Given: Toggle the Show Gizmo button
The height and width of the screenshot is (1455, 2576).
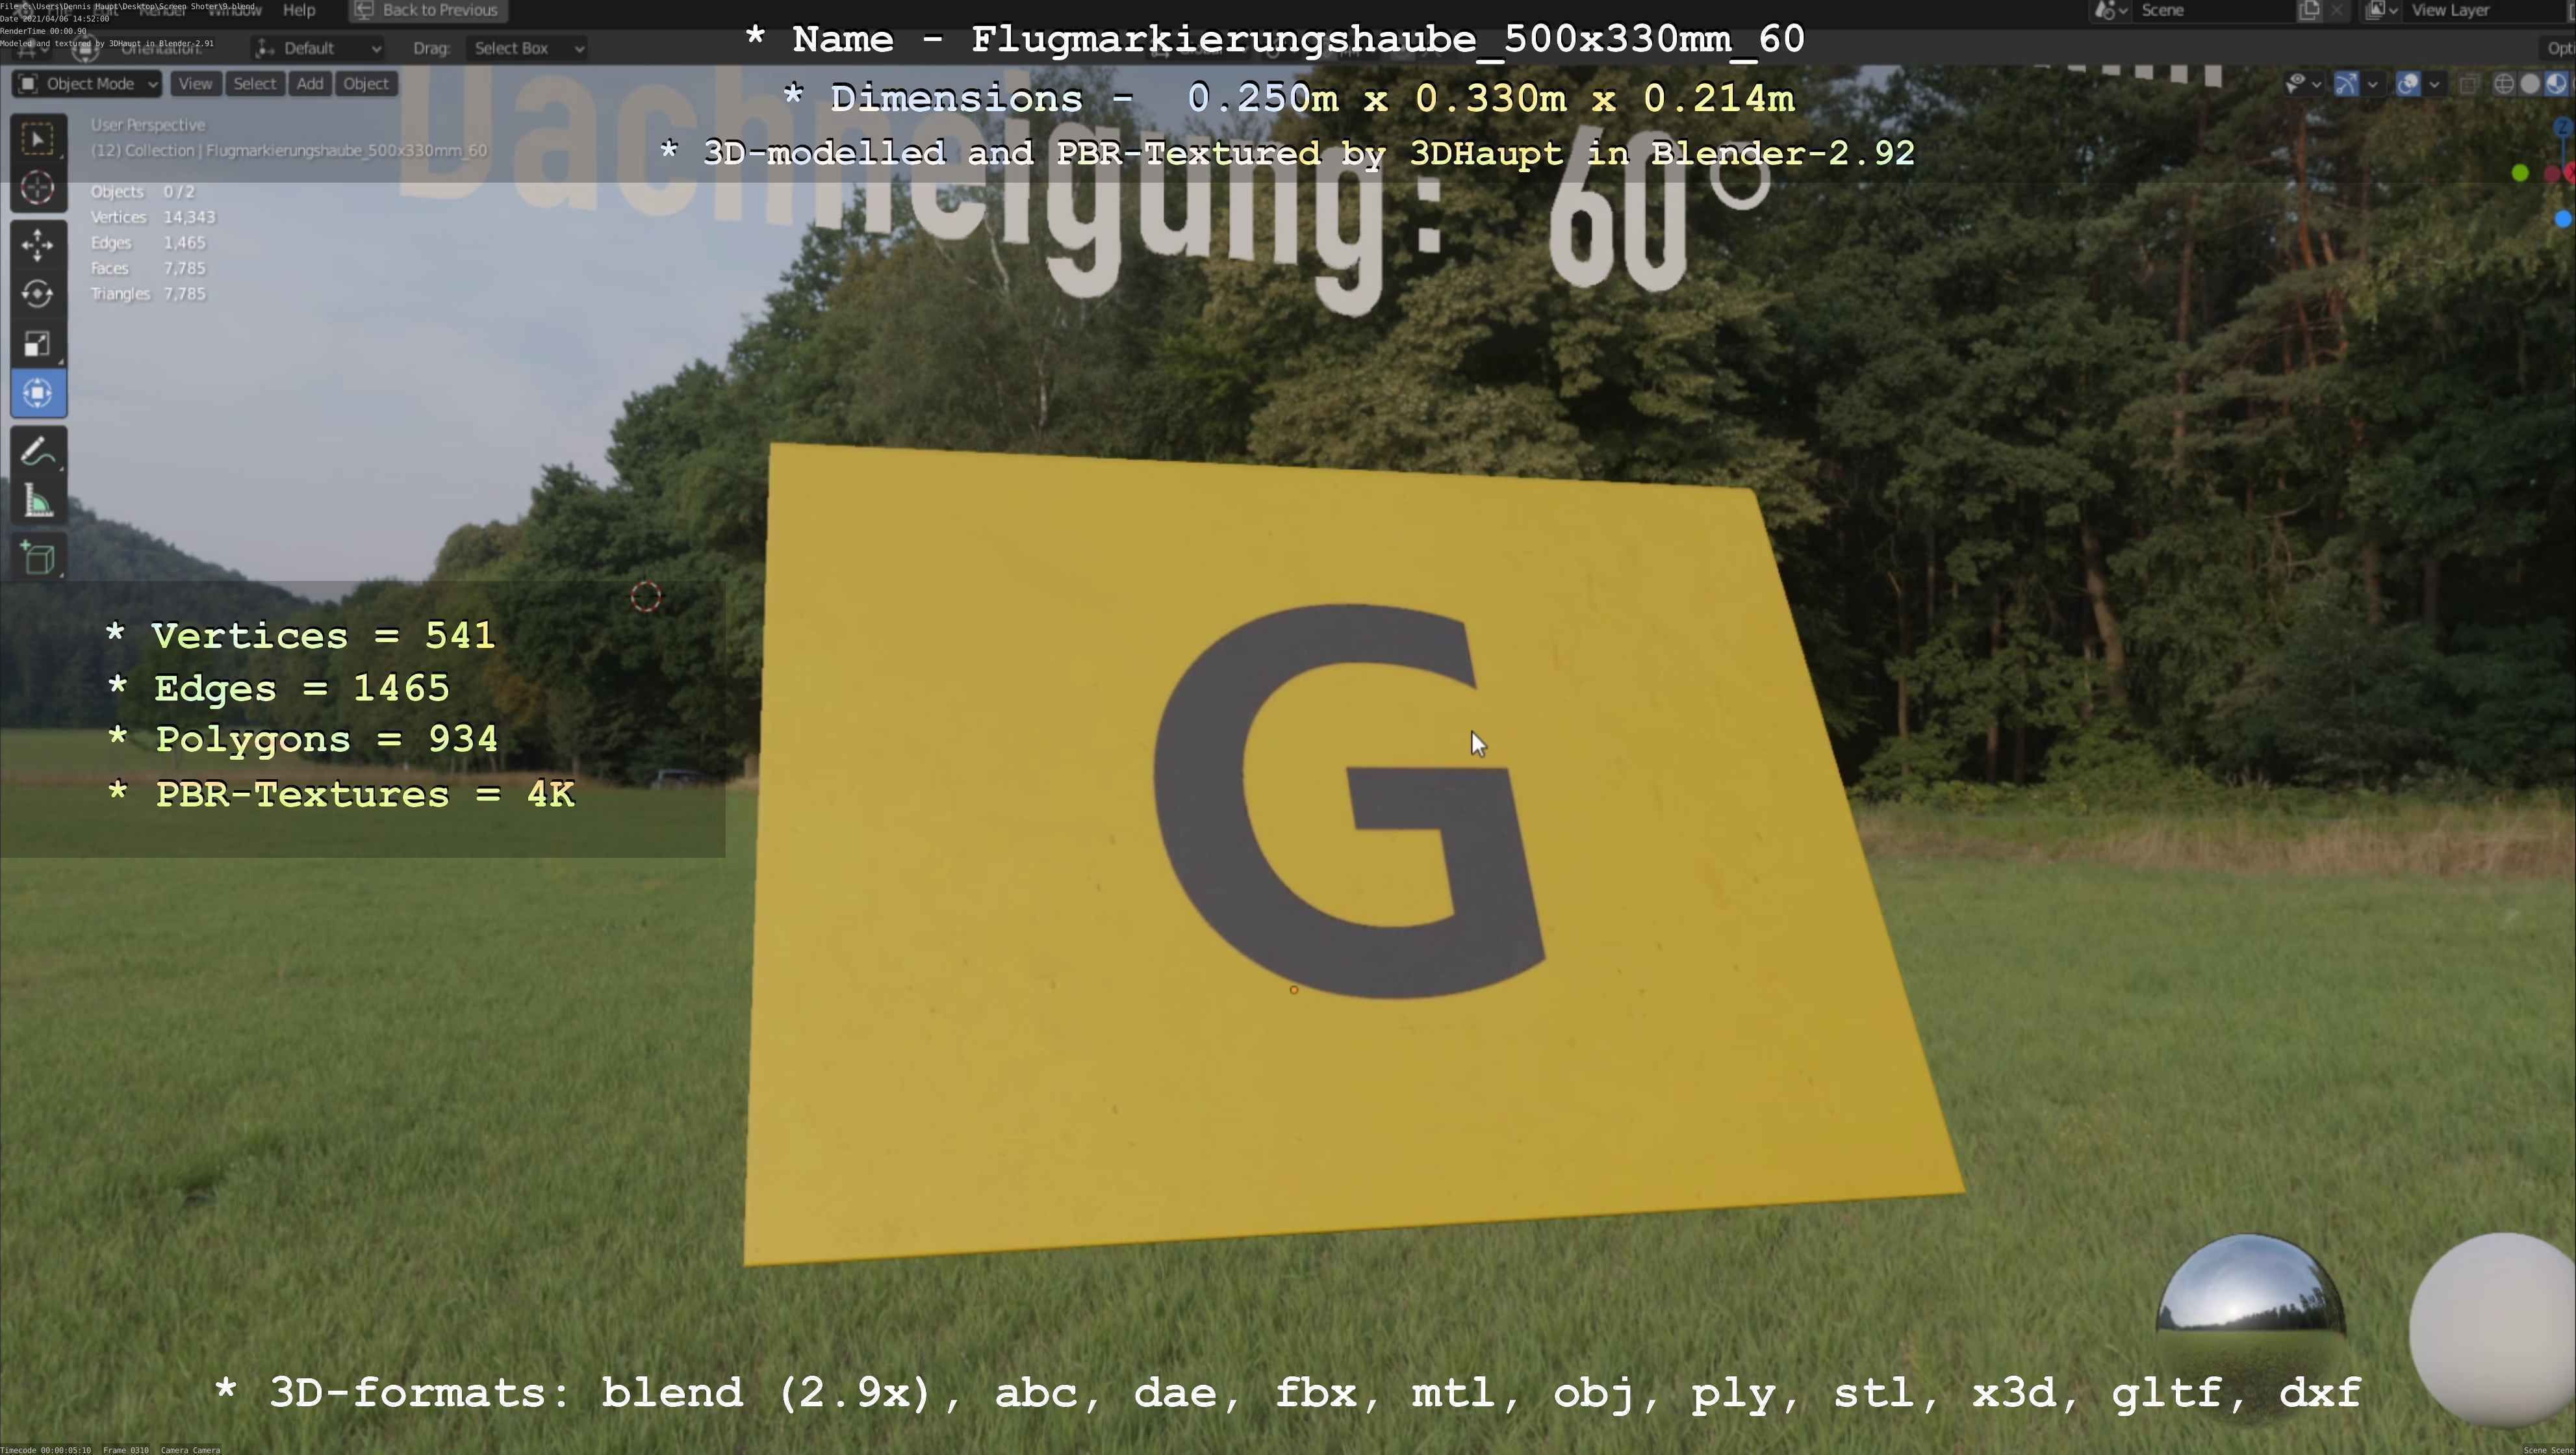Looking at the screenshot, I should [x=2346, y=84].
